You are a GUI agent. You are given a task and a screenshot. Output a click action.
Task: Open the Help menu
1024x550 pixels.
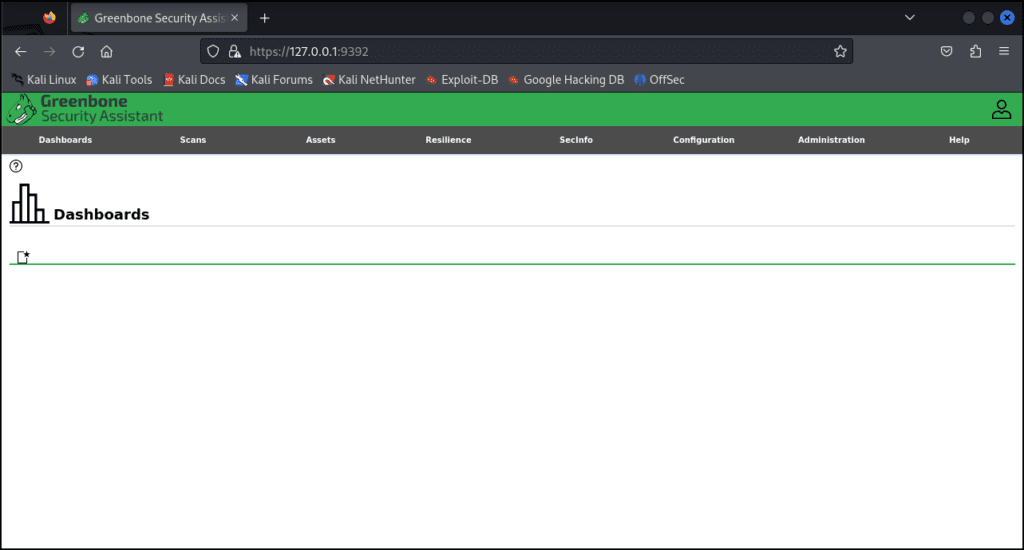pyautogui.click(x=959, y=140)
